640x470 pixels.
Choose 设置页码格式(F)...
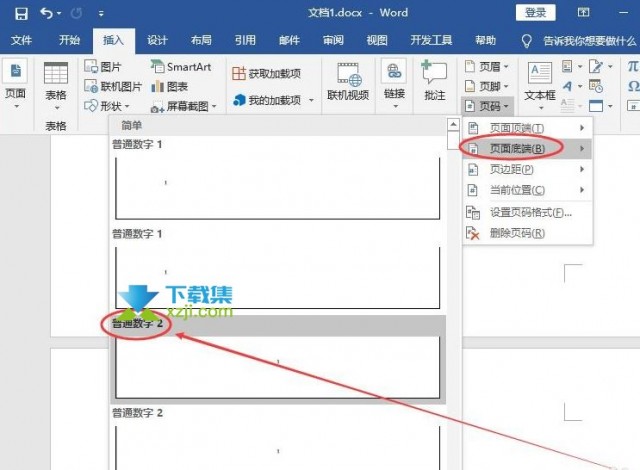pyautogui.click(x=527, y=213)
